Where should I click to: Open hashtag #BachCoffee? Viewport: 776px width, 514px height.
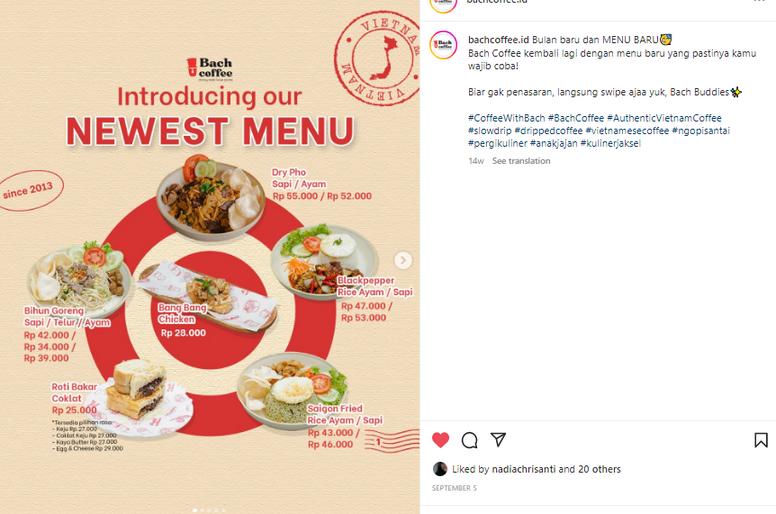tap(576, 118)
